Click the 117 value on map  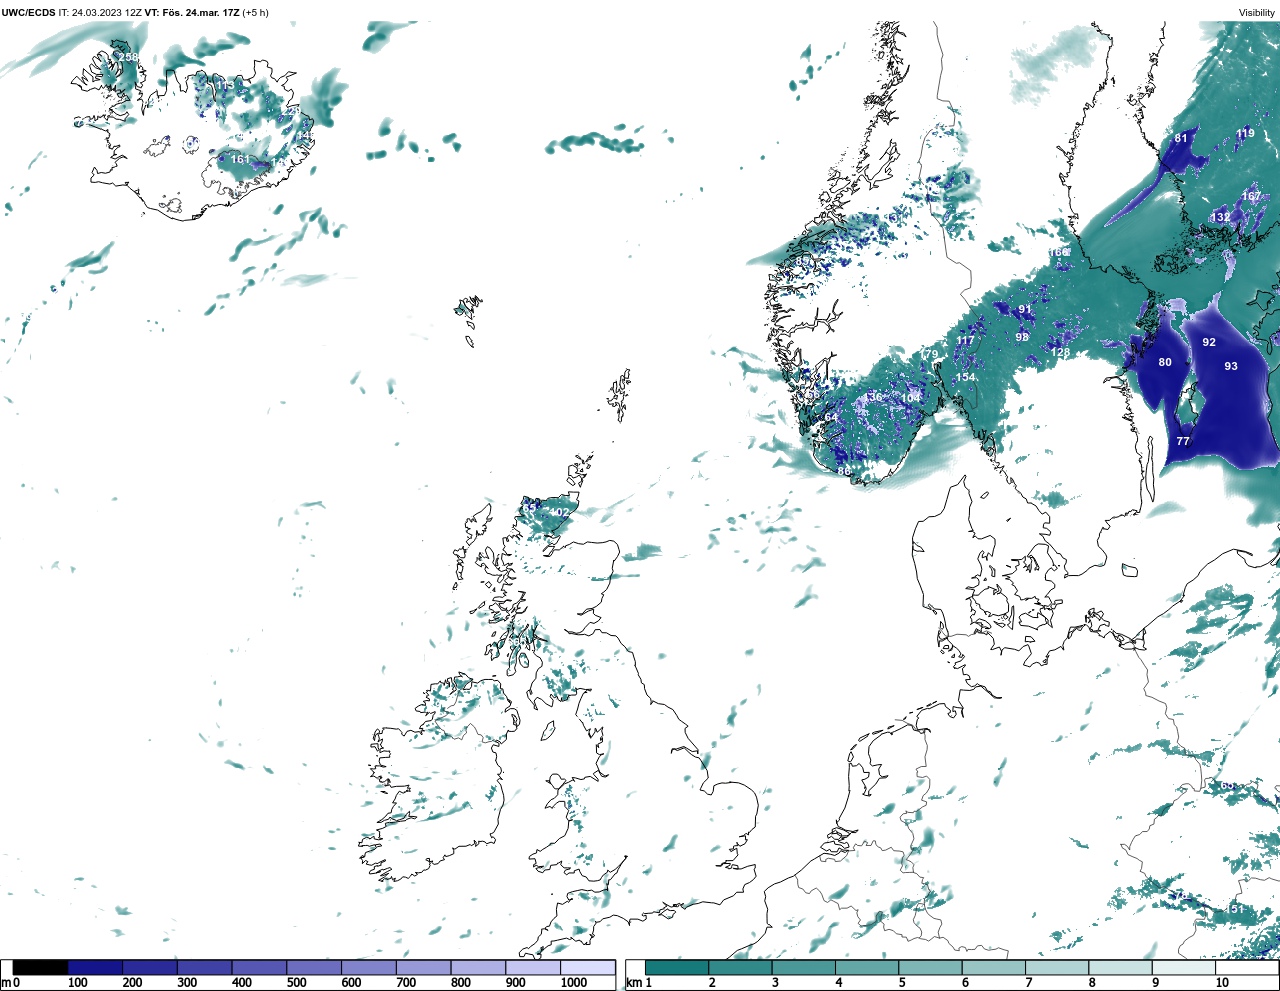click(965, 341)
